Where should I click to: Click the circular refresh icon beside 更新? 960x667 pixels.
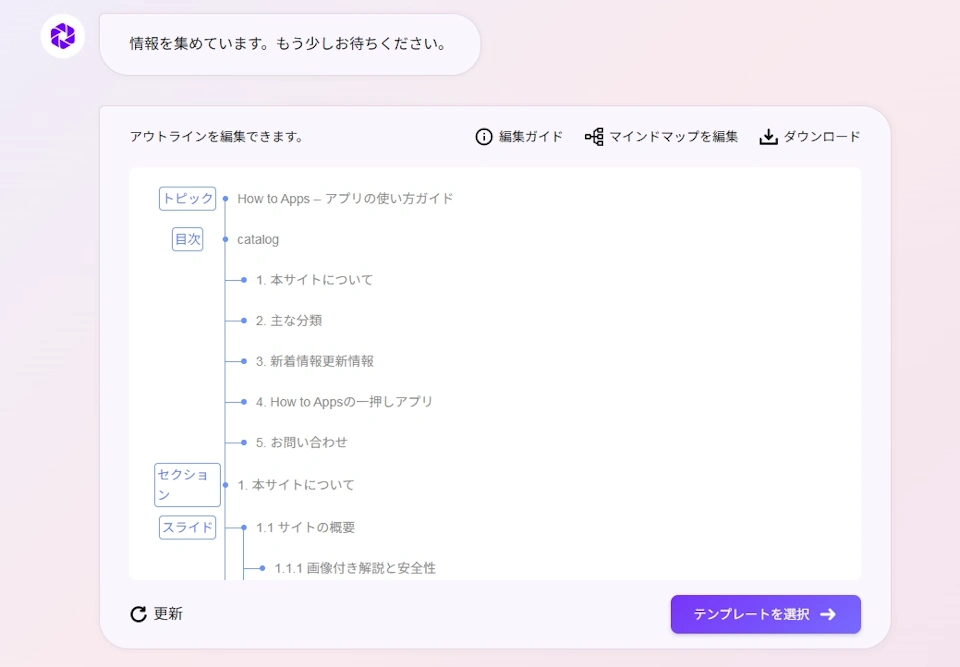tap(139, 614)
